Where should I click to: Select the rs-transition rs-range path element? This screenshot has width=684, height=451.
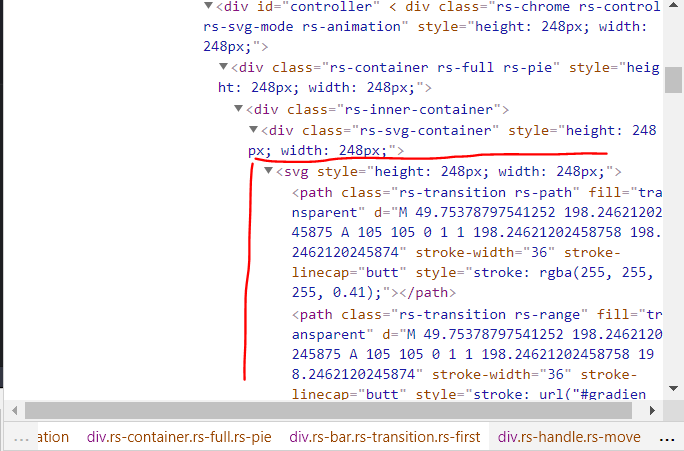coord(476,354)
